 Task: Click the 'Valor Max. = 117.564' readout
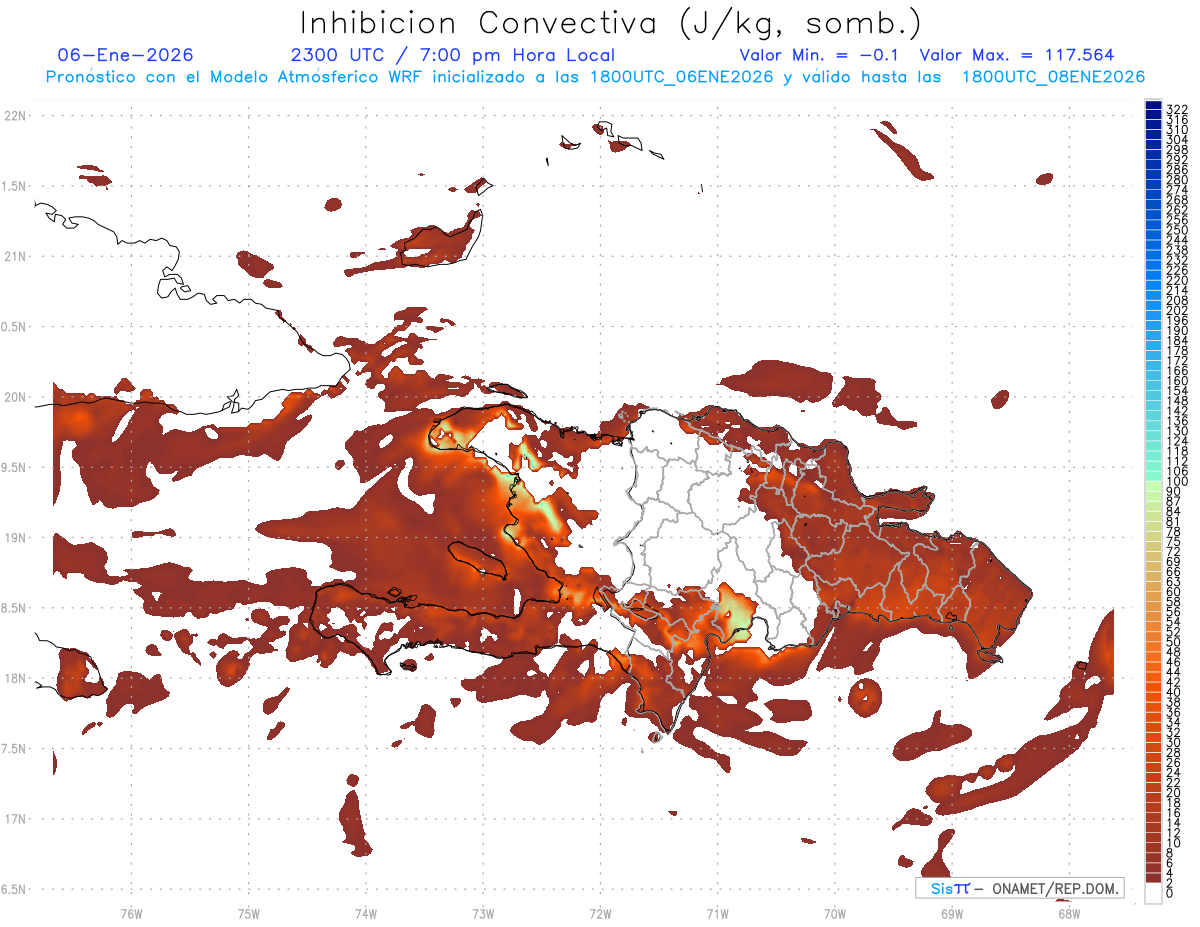[x=1017, y=55]
